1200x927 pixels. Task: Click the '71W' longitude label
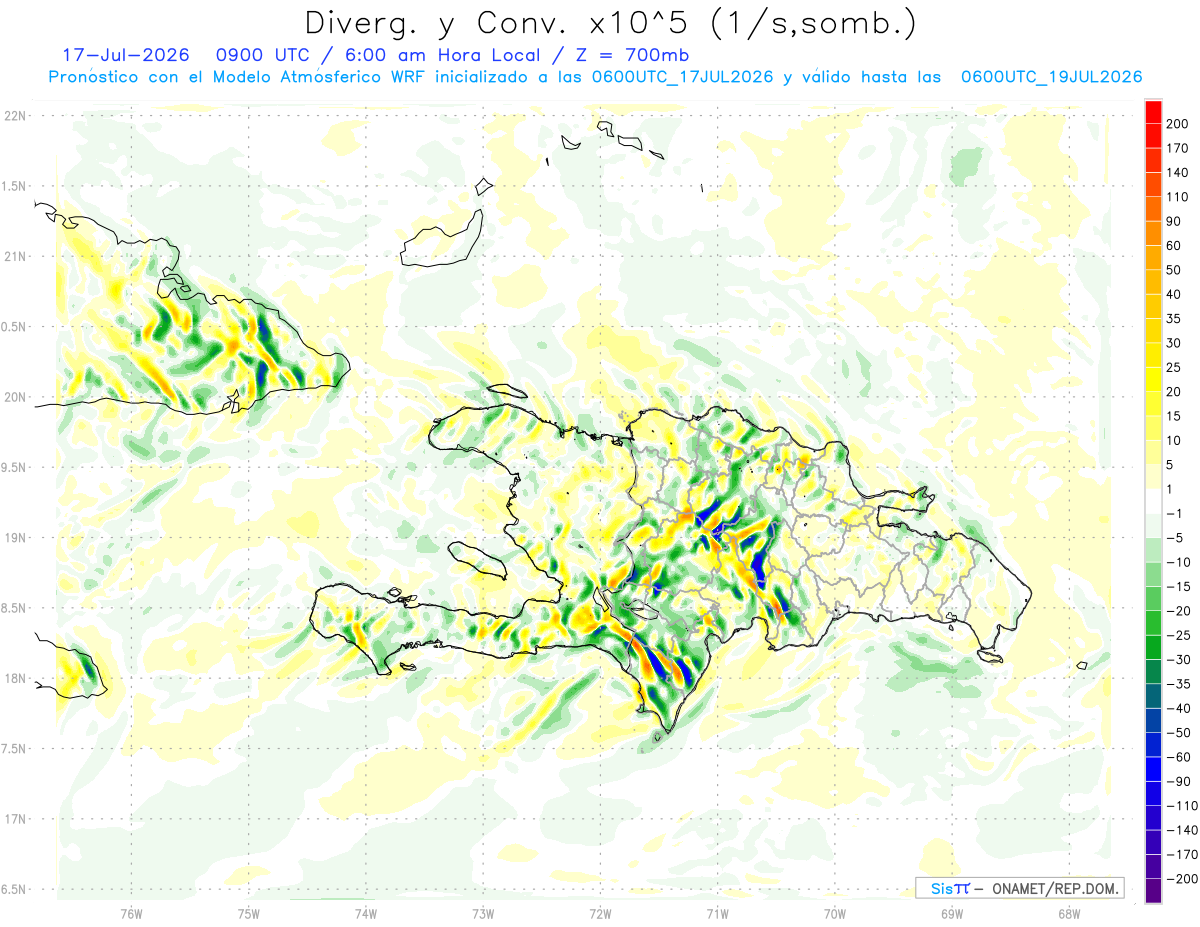717,913
